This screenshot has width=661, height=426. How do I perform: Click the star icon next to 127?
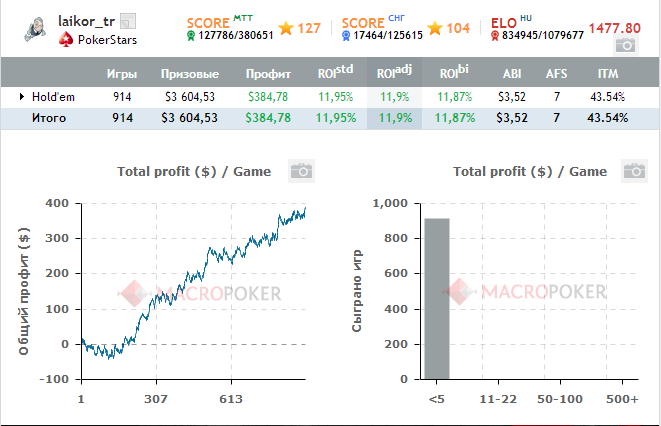286,28
